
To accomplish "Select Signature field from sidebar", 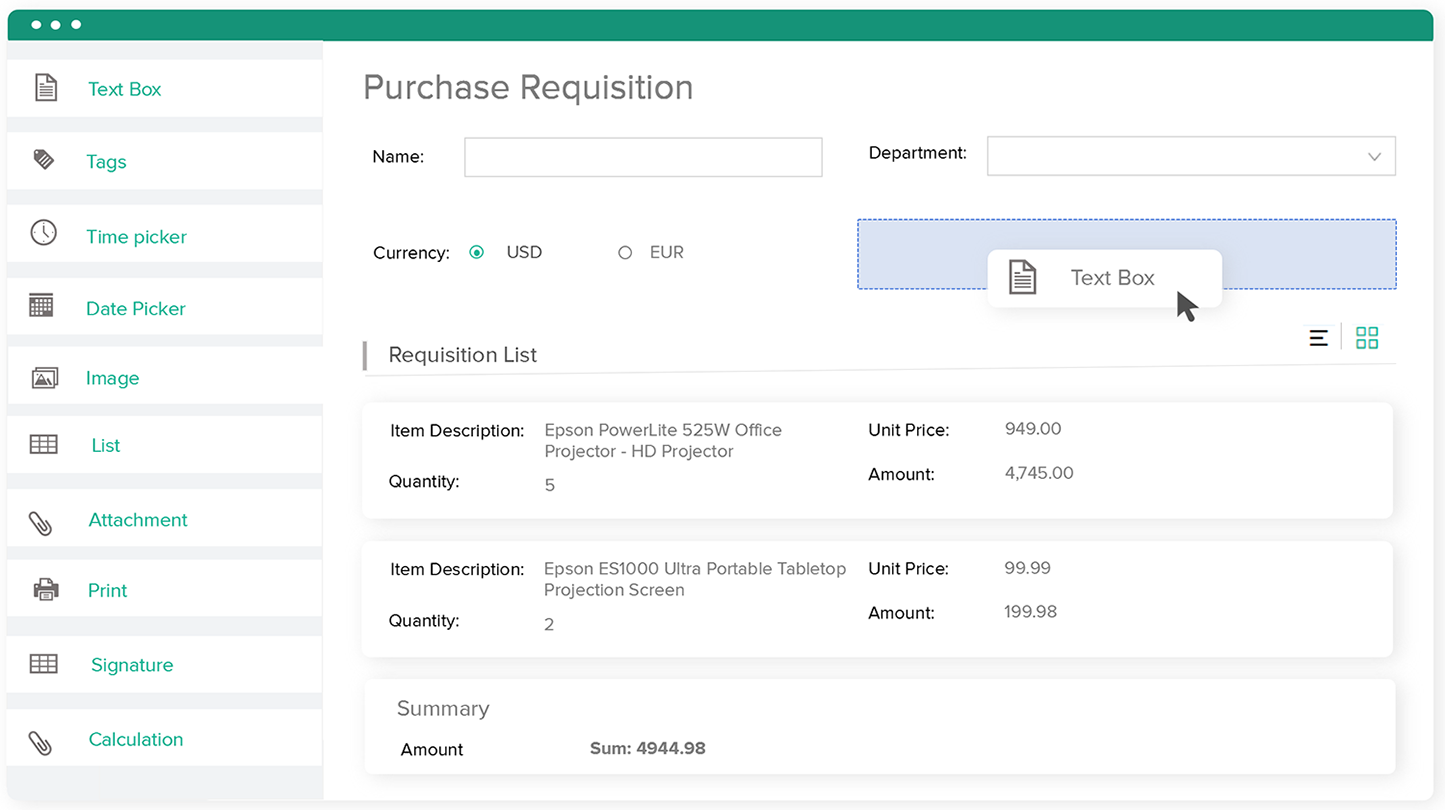I will pos(131,665).
